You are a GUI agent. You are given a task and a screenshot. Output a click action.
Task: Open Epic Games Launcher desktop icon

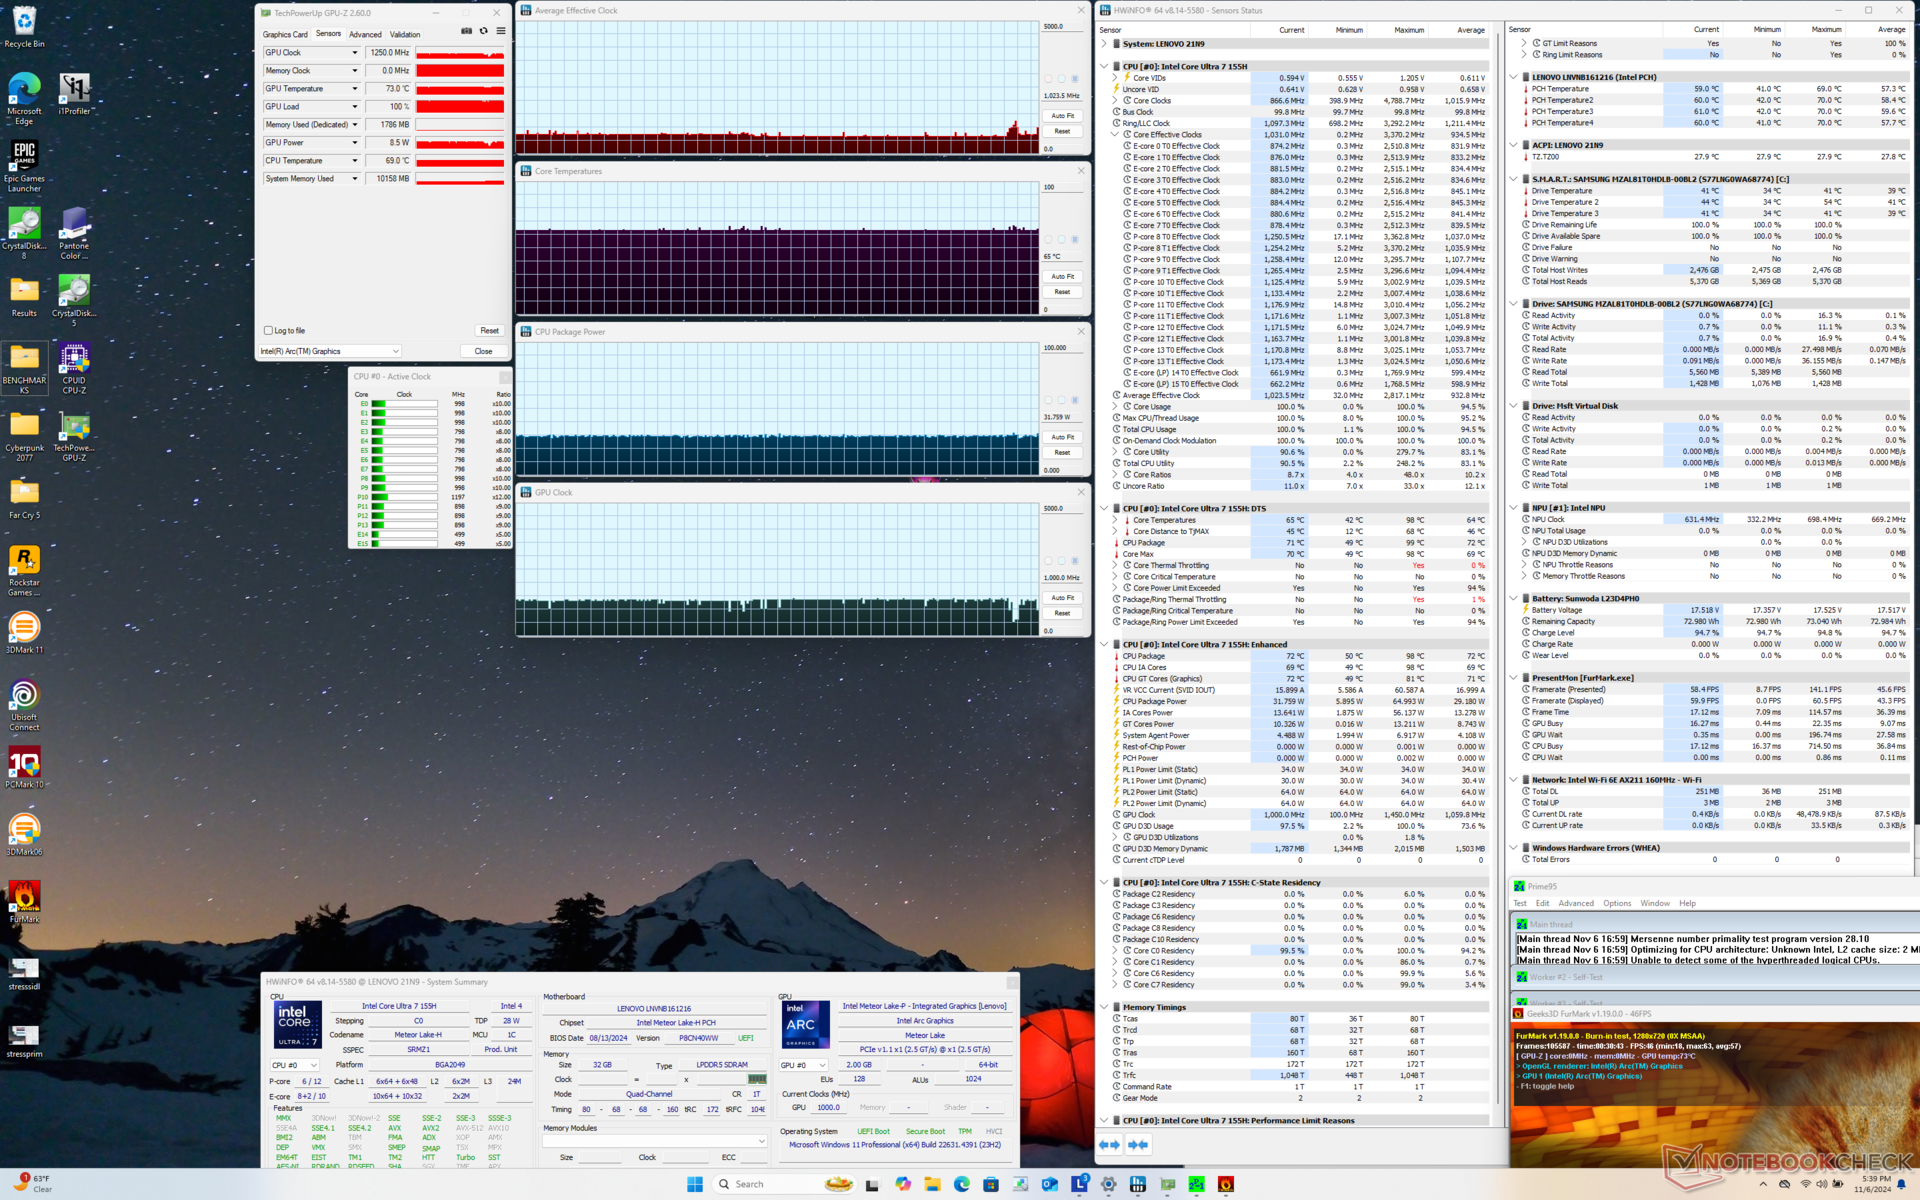click(24, 165)
